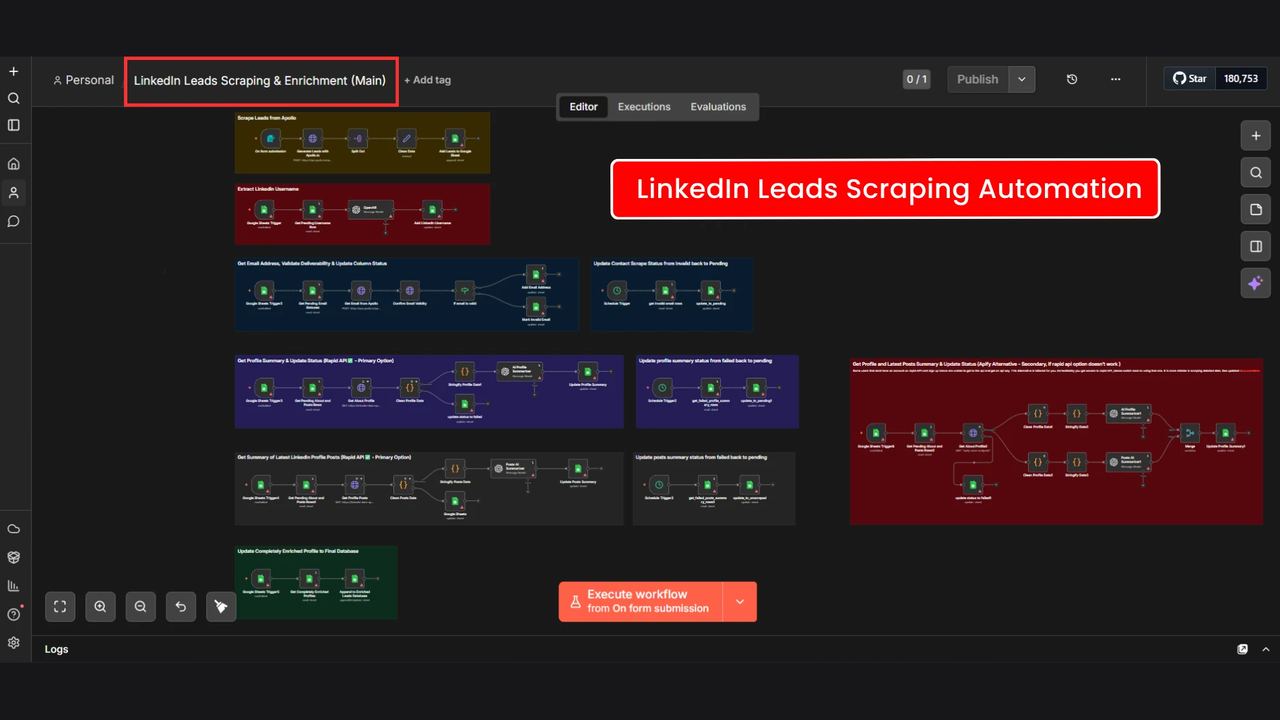Open insights bar-chart icon in left sidebar

pos(14,586)
